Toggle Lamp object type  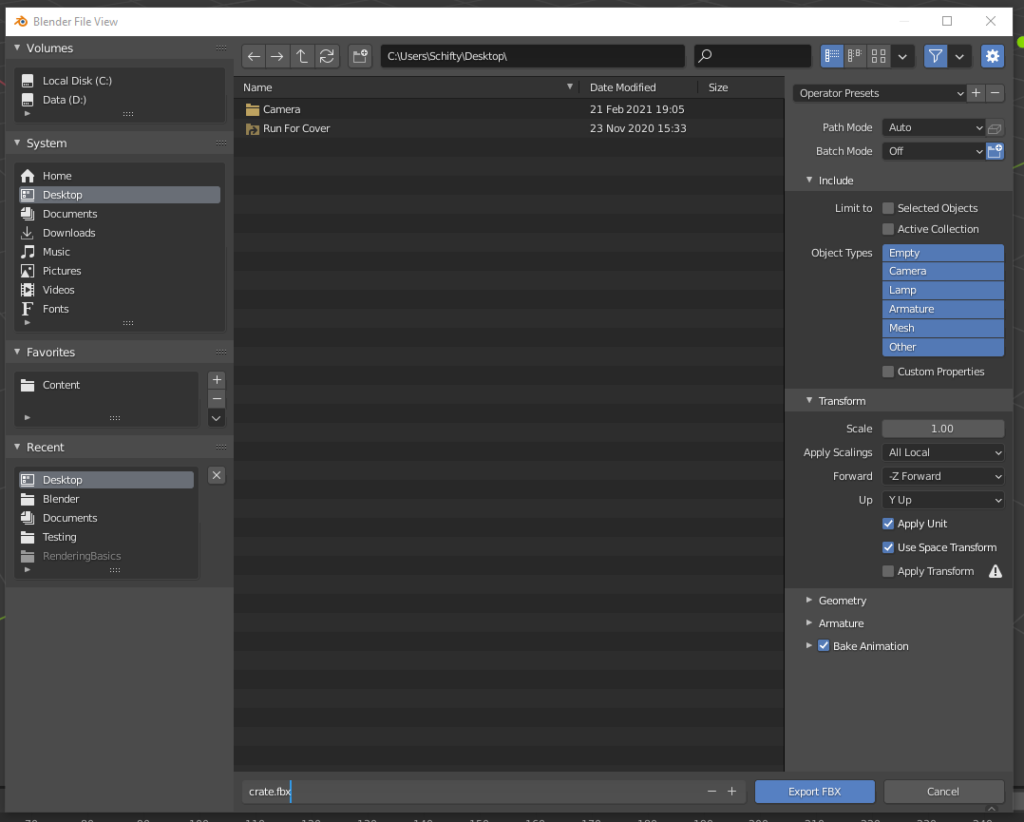(943, 290)
